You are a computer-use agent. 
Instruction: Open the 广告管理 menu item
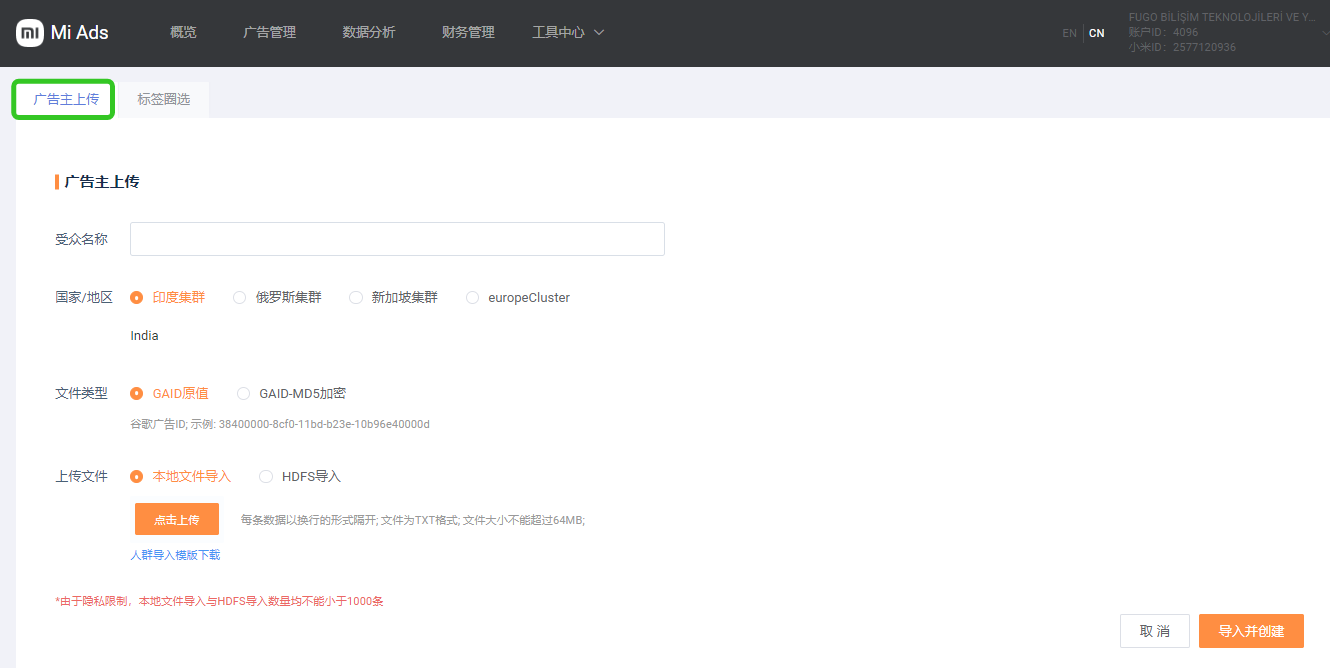click(x=269, y=33)
